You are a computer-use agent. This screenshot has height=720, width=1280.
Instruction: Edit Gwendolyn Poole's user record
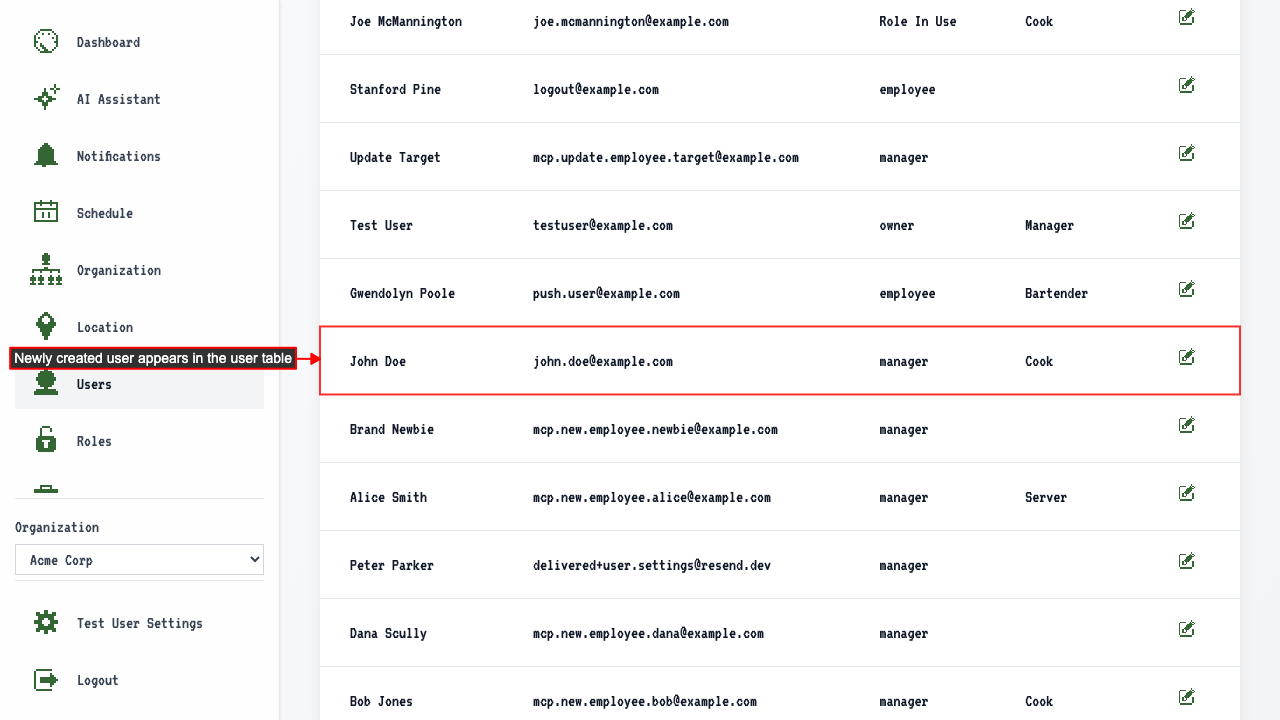(x=1186, y=289)
